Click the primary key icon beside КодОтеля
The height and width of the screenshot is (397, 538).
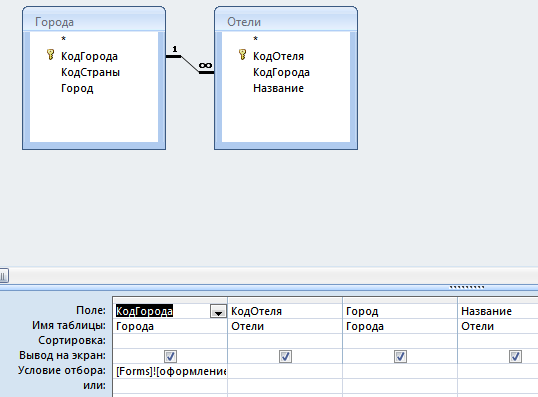[243, 55]
